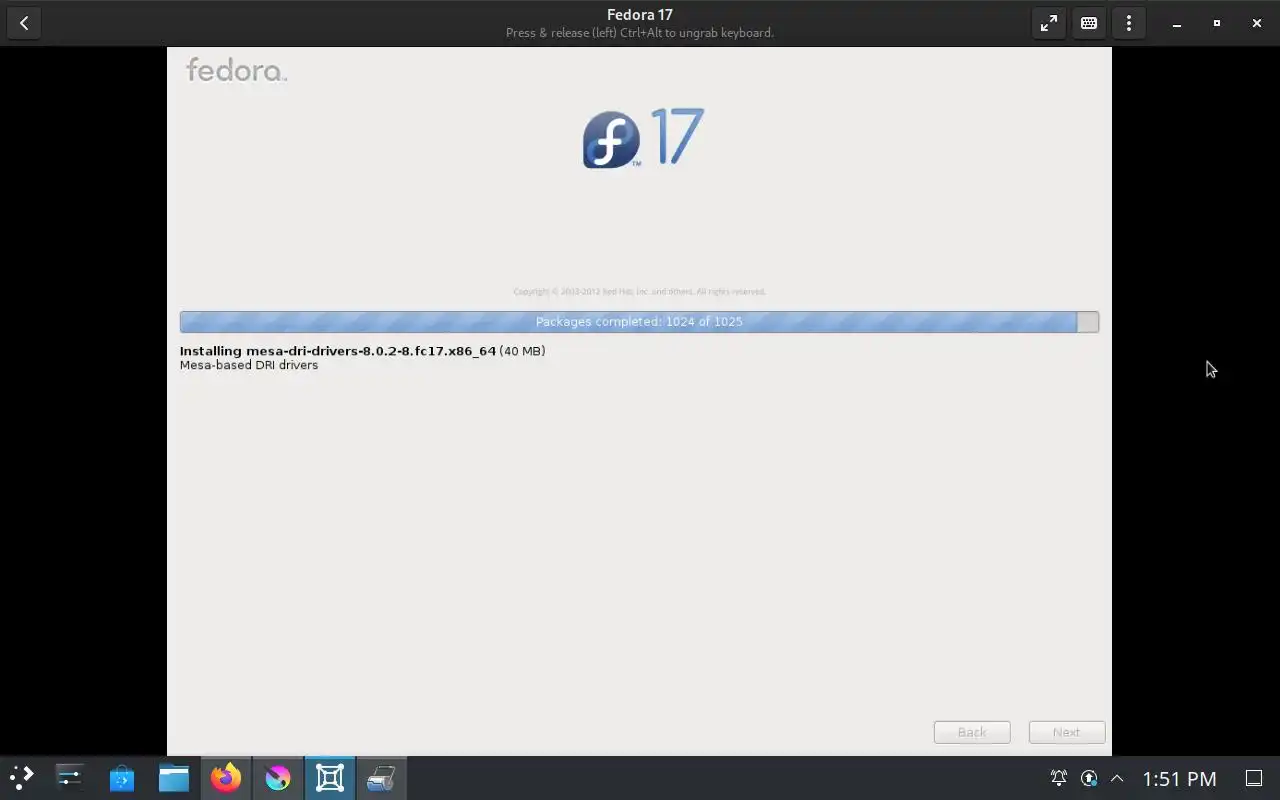Go back using the header arrow
Image resolution: width=1280 pixels, height=800 pixels.
(24, 23)
